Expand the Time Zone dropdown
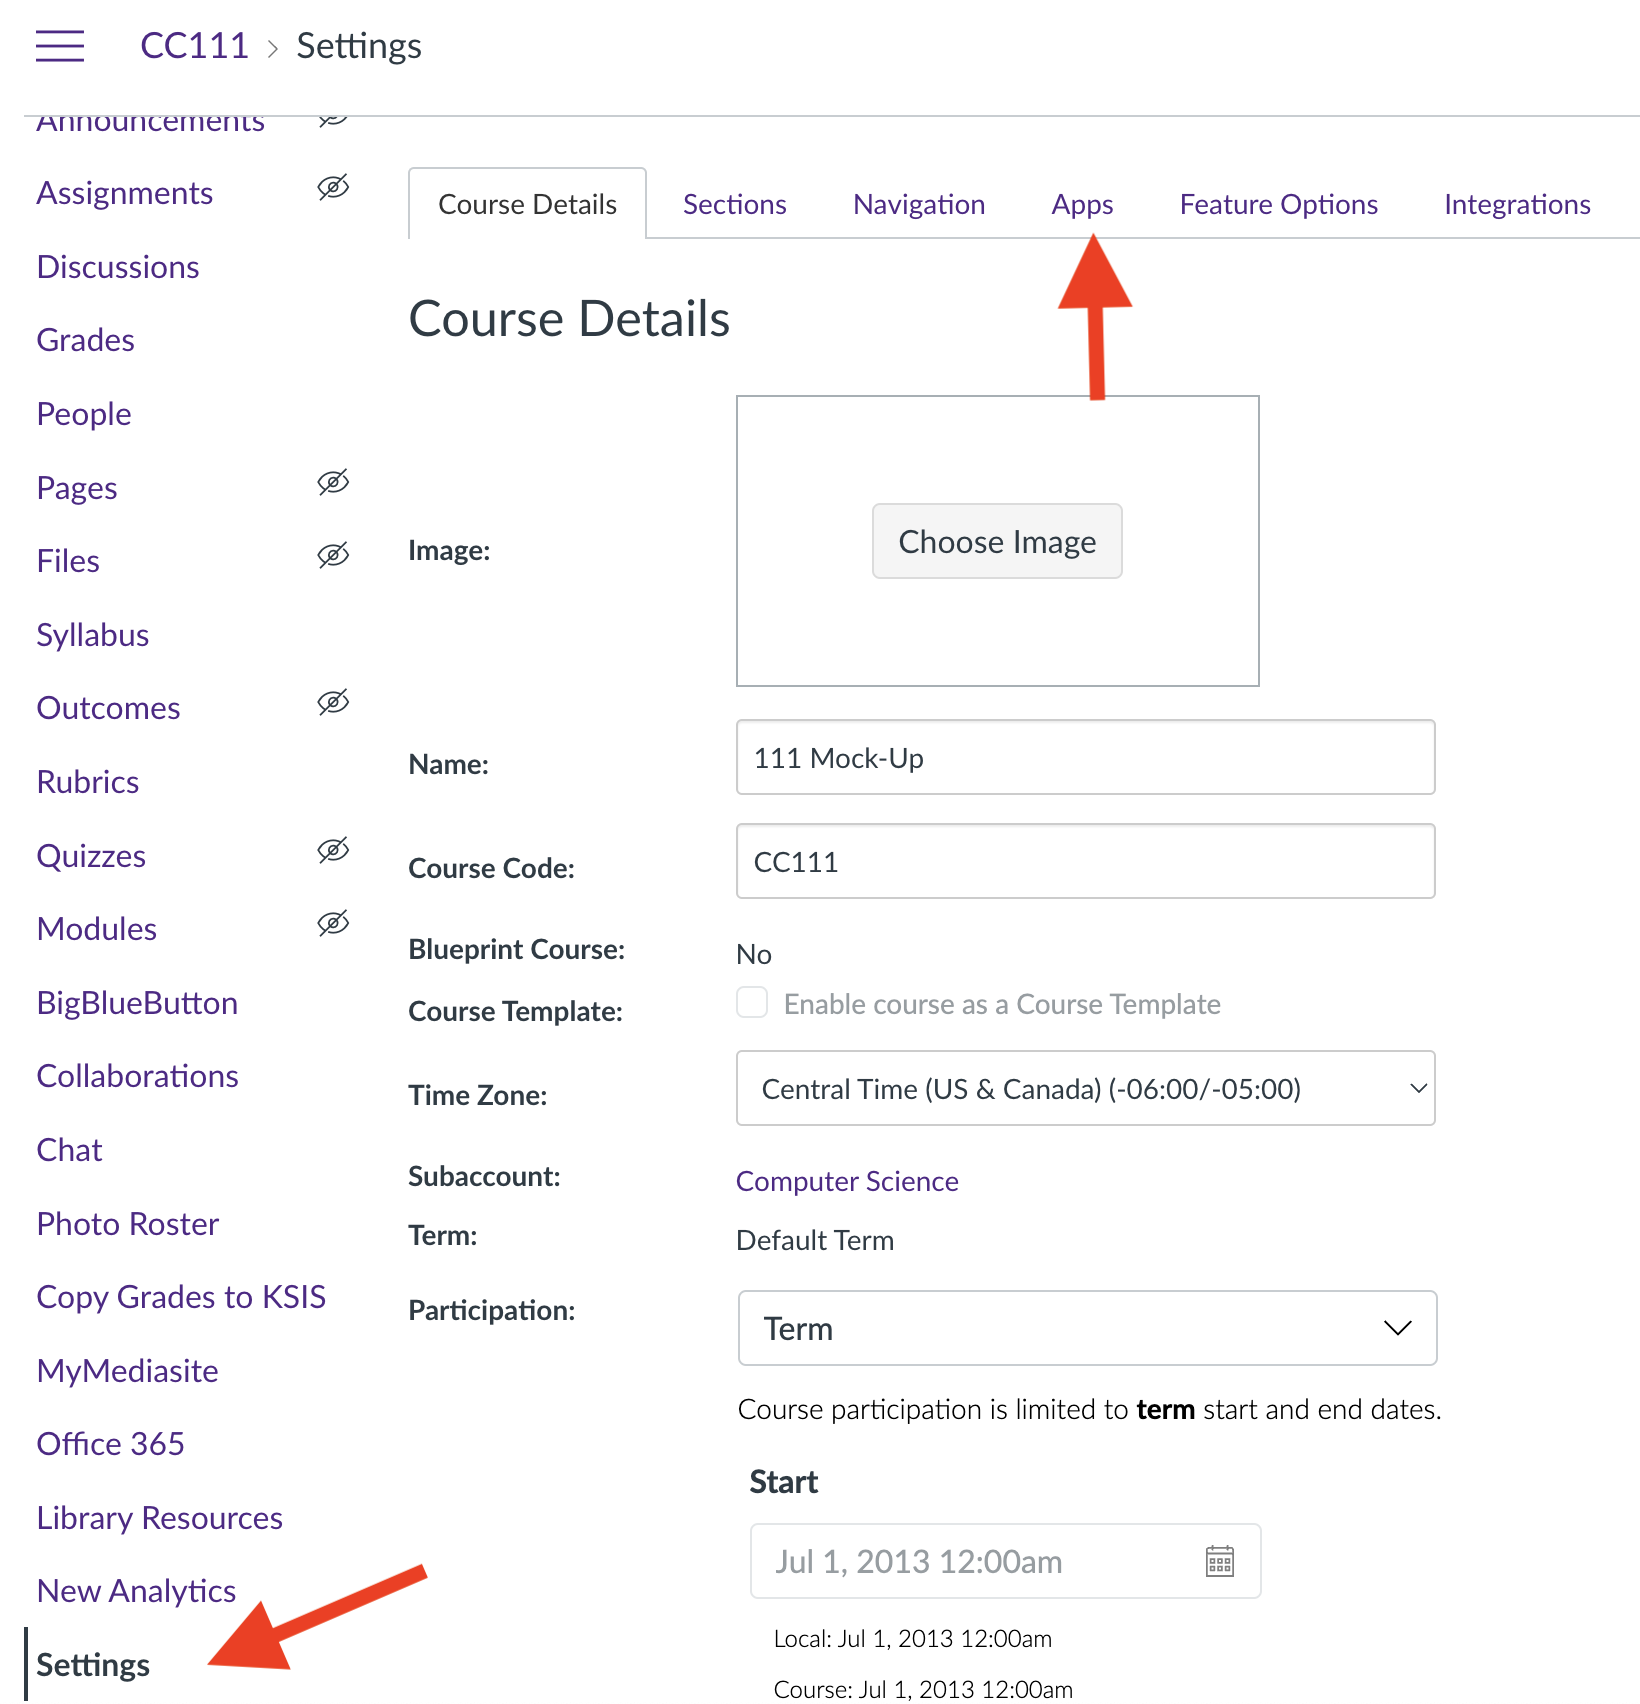1640x1704 pixels. point(1086,1088)
